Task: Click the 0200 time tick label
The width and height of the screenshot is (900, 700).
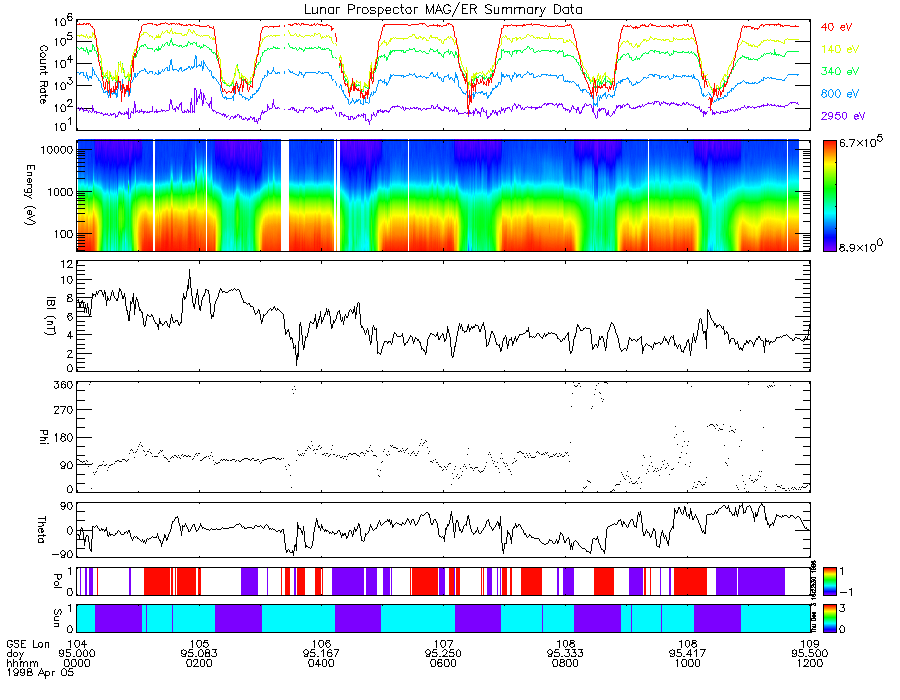Action: pyautogui.click(x=199, y=663)
